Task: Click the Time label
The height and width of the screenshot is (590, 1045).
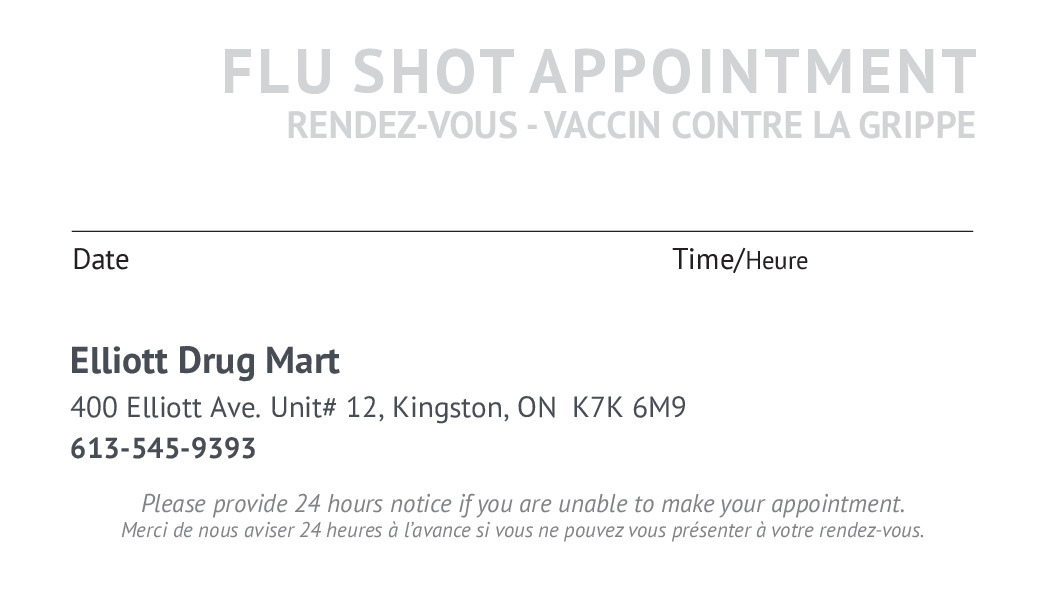Action: click(x=703, y=259)
